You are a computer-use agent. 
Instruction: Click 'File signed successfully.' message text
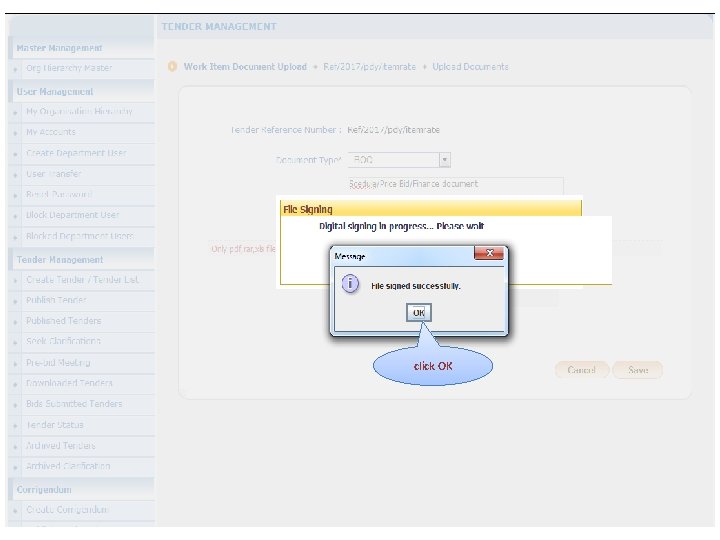pyautogui.click(x=416, y=286)
